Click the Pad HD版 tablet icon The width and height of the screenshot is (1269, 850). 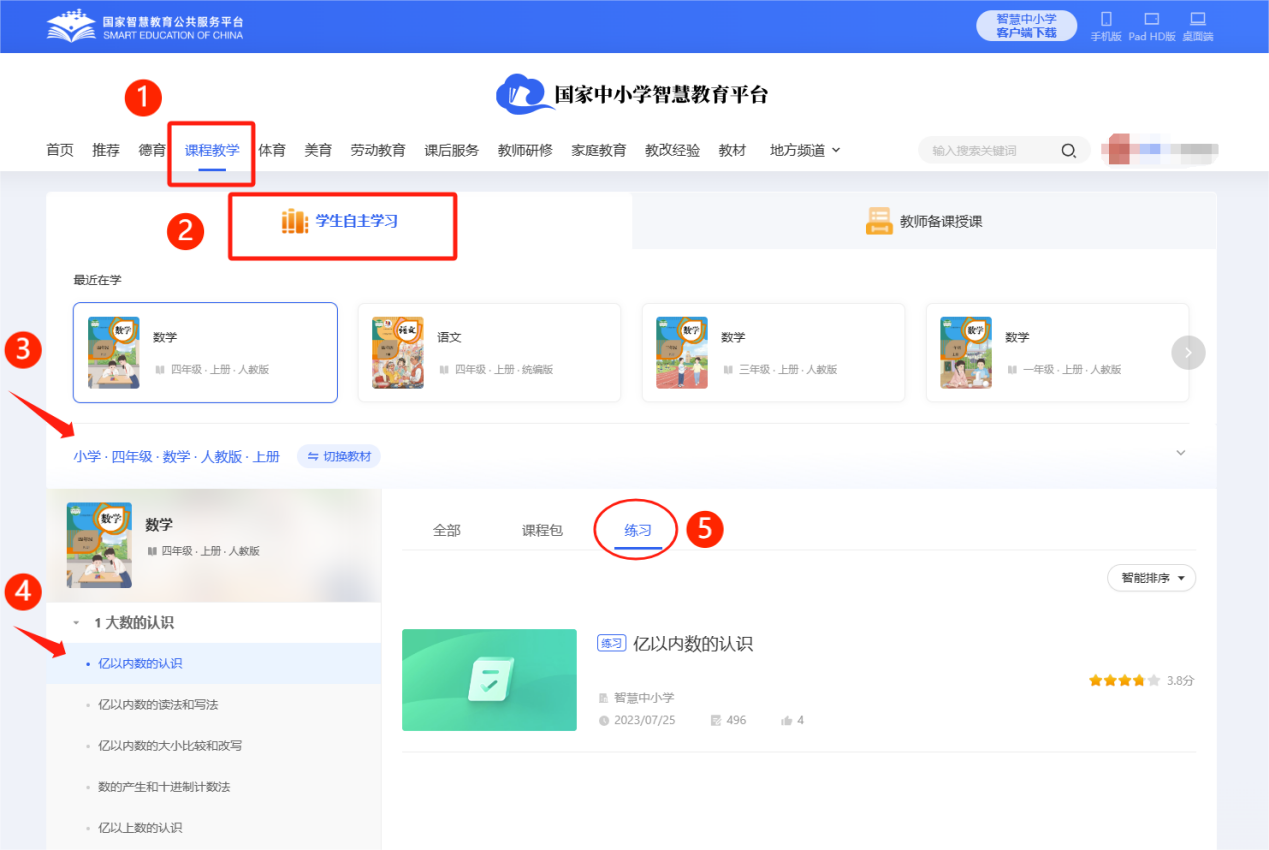[1151, 20]
